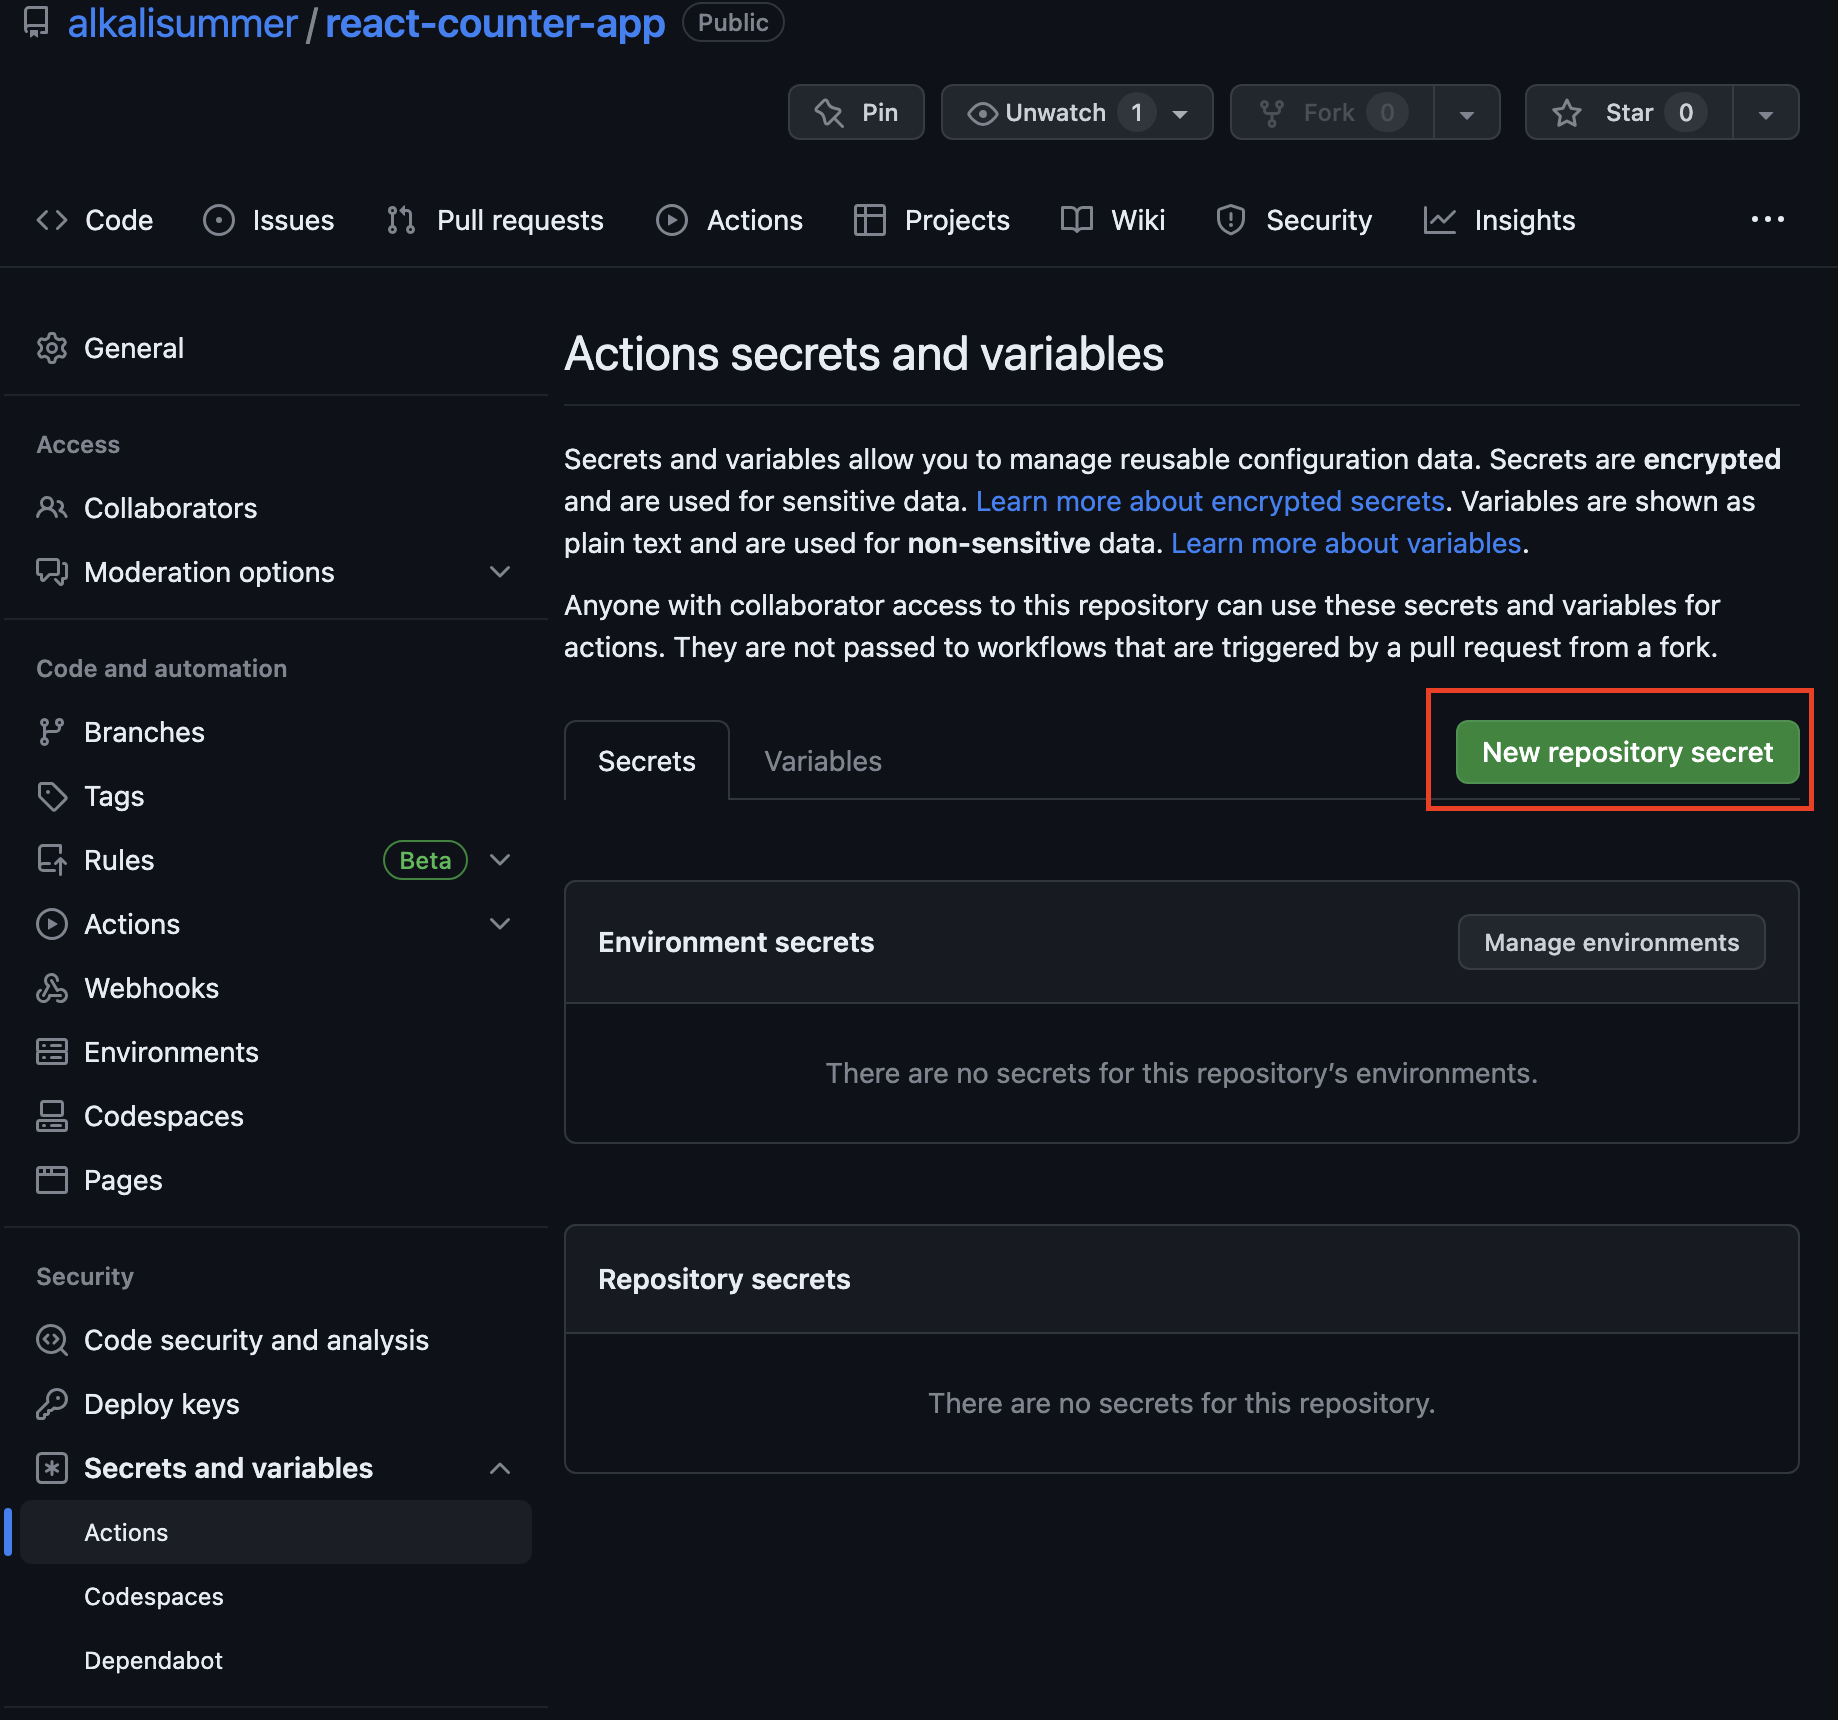1838x1720 pixels.
Task: Expand the Rules section chevron
Action: pyautogui.click(x=500, y=860)
